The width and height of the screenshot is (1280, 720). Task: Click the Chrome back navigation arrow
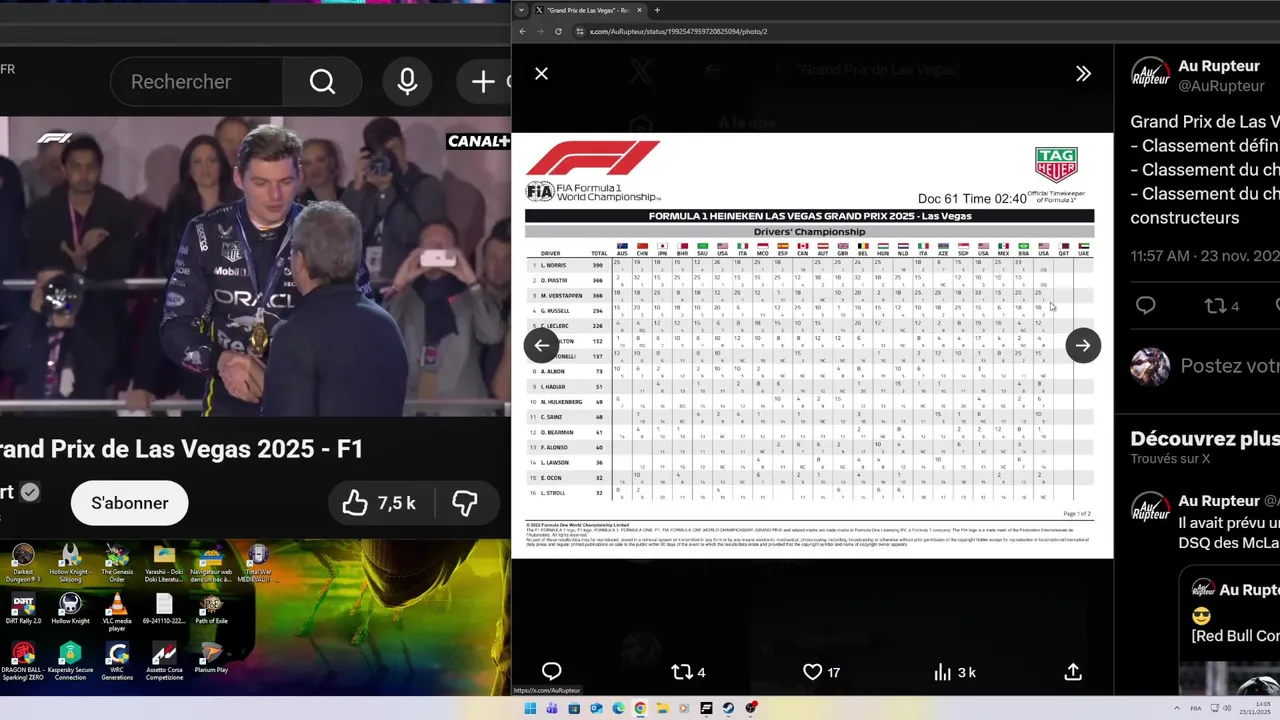tap(522, 31)
